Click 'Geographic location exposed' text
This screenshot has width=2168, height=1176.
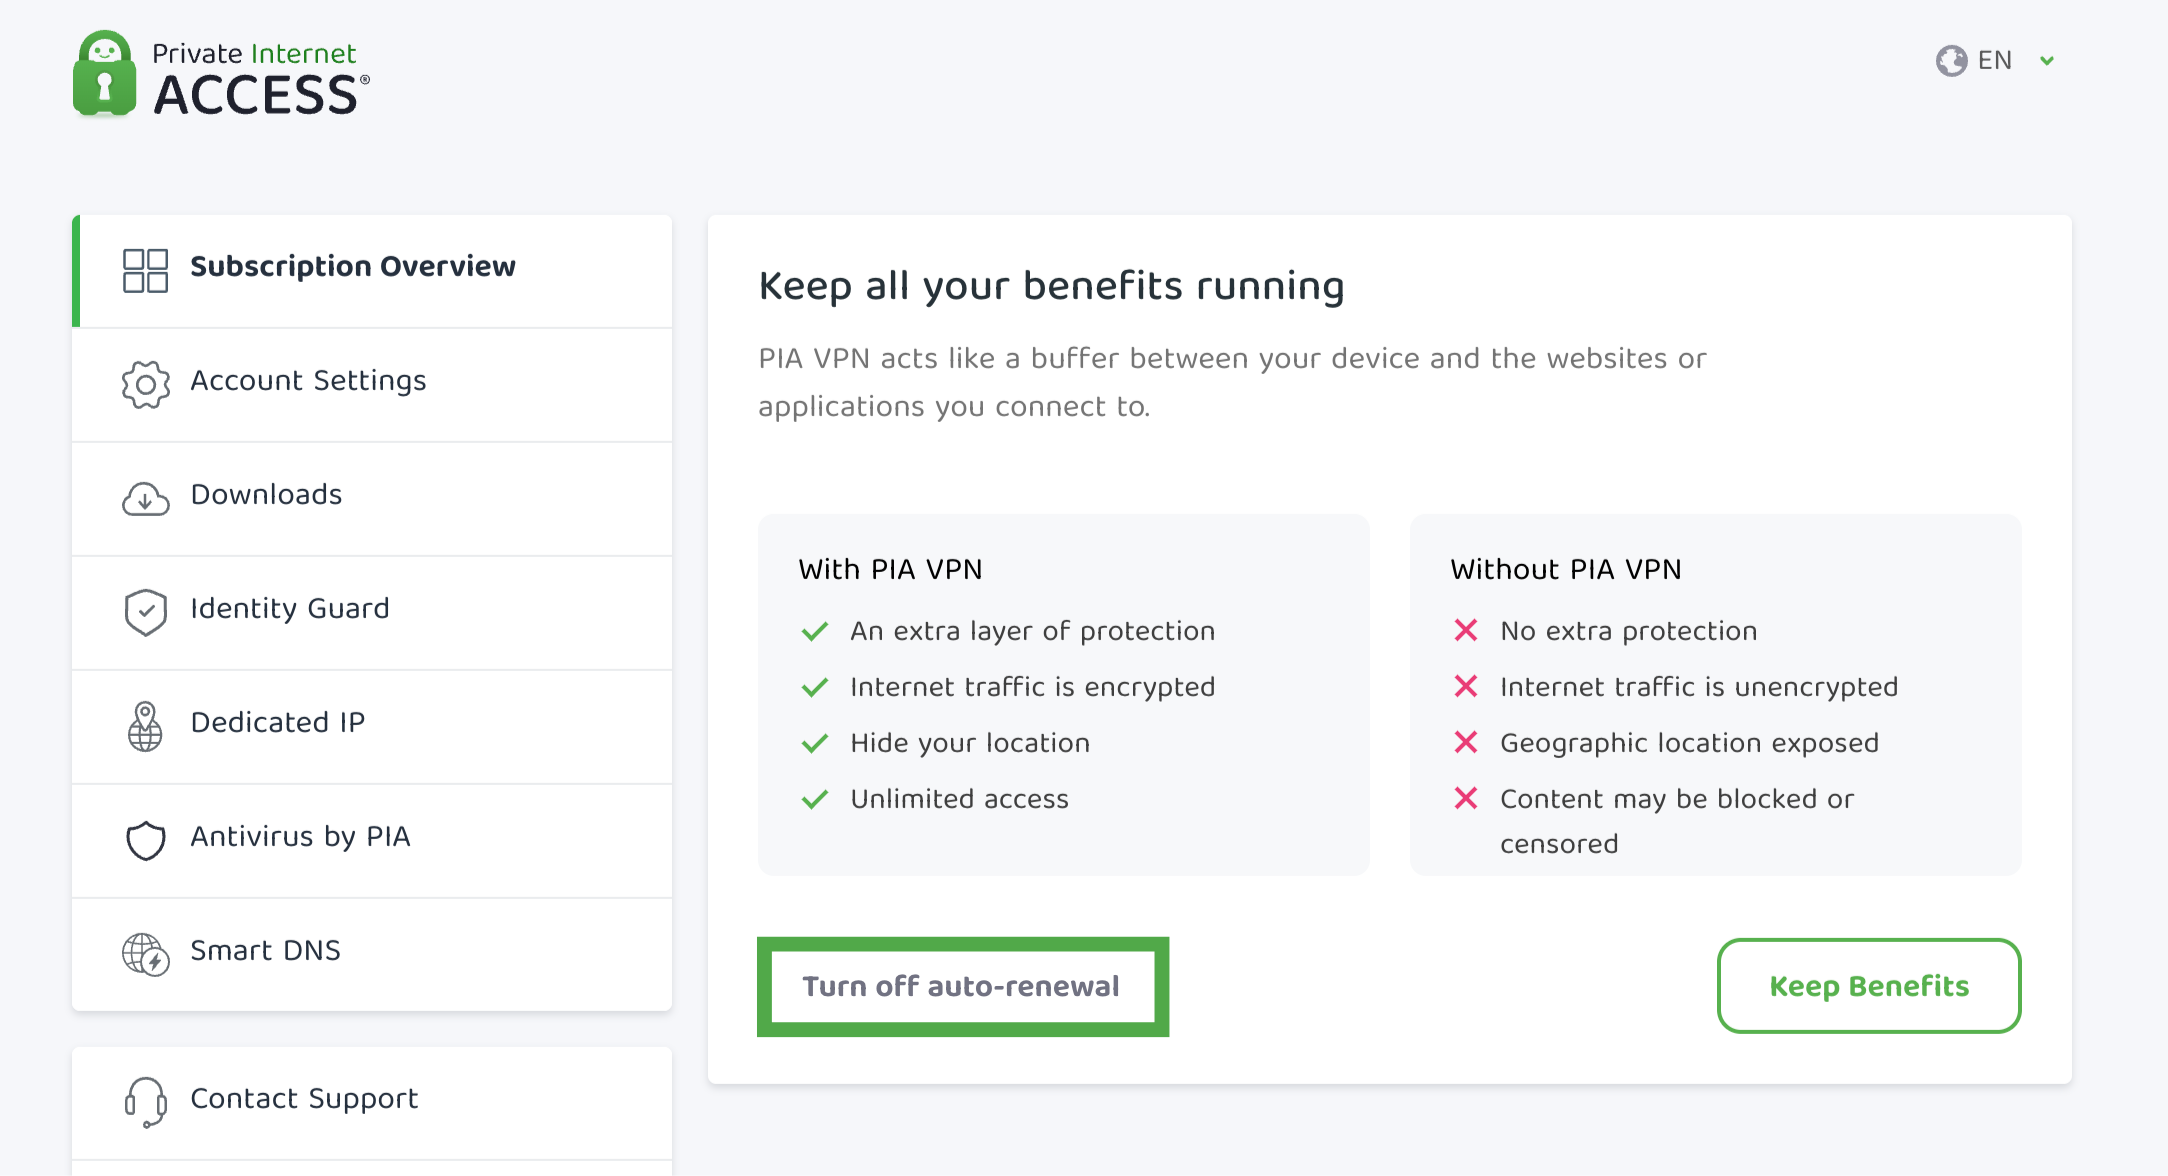[1690, 744]
